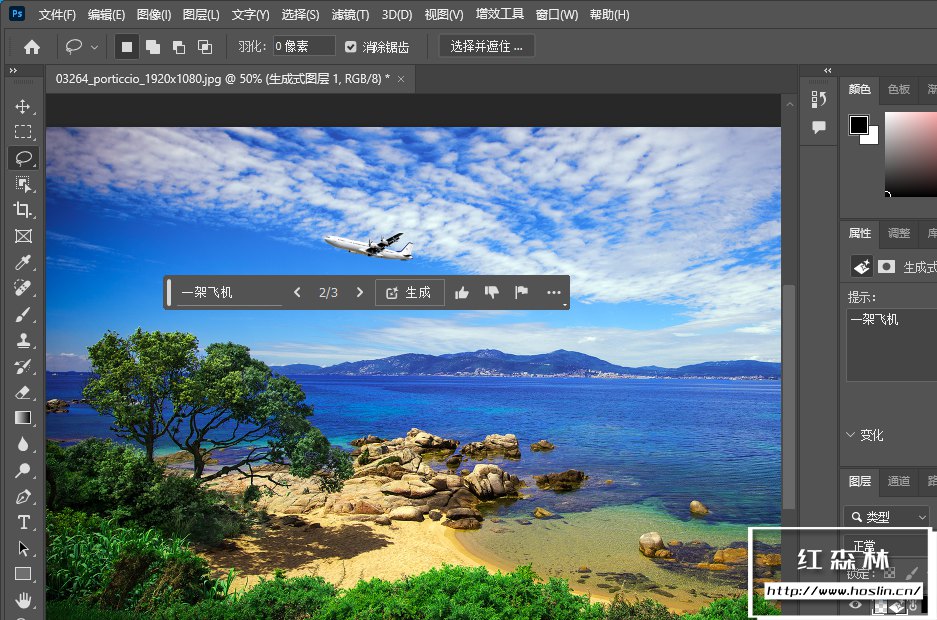
Task: Select the History Brush tool
Action: tap(23, 366)
